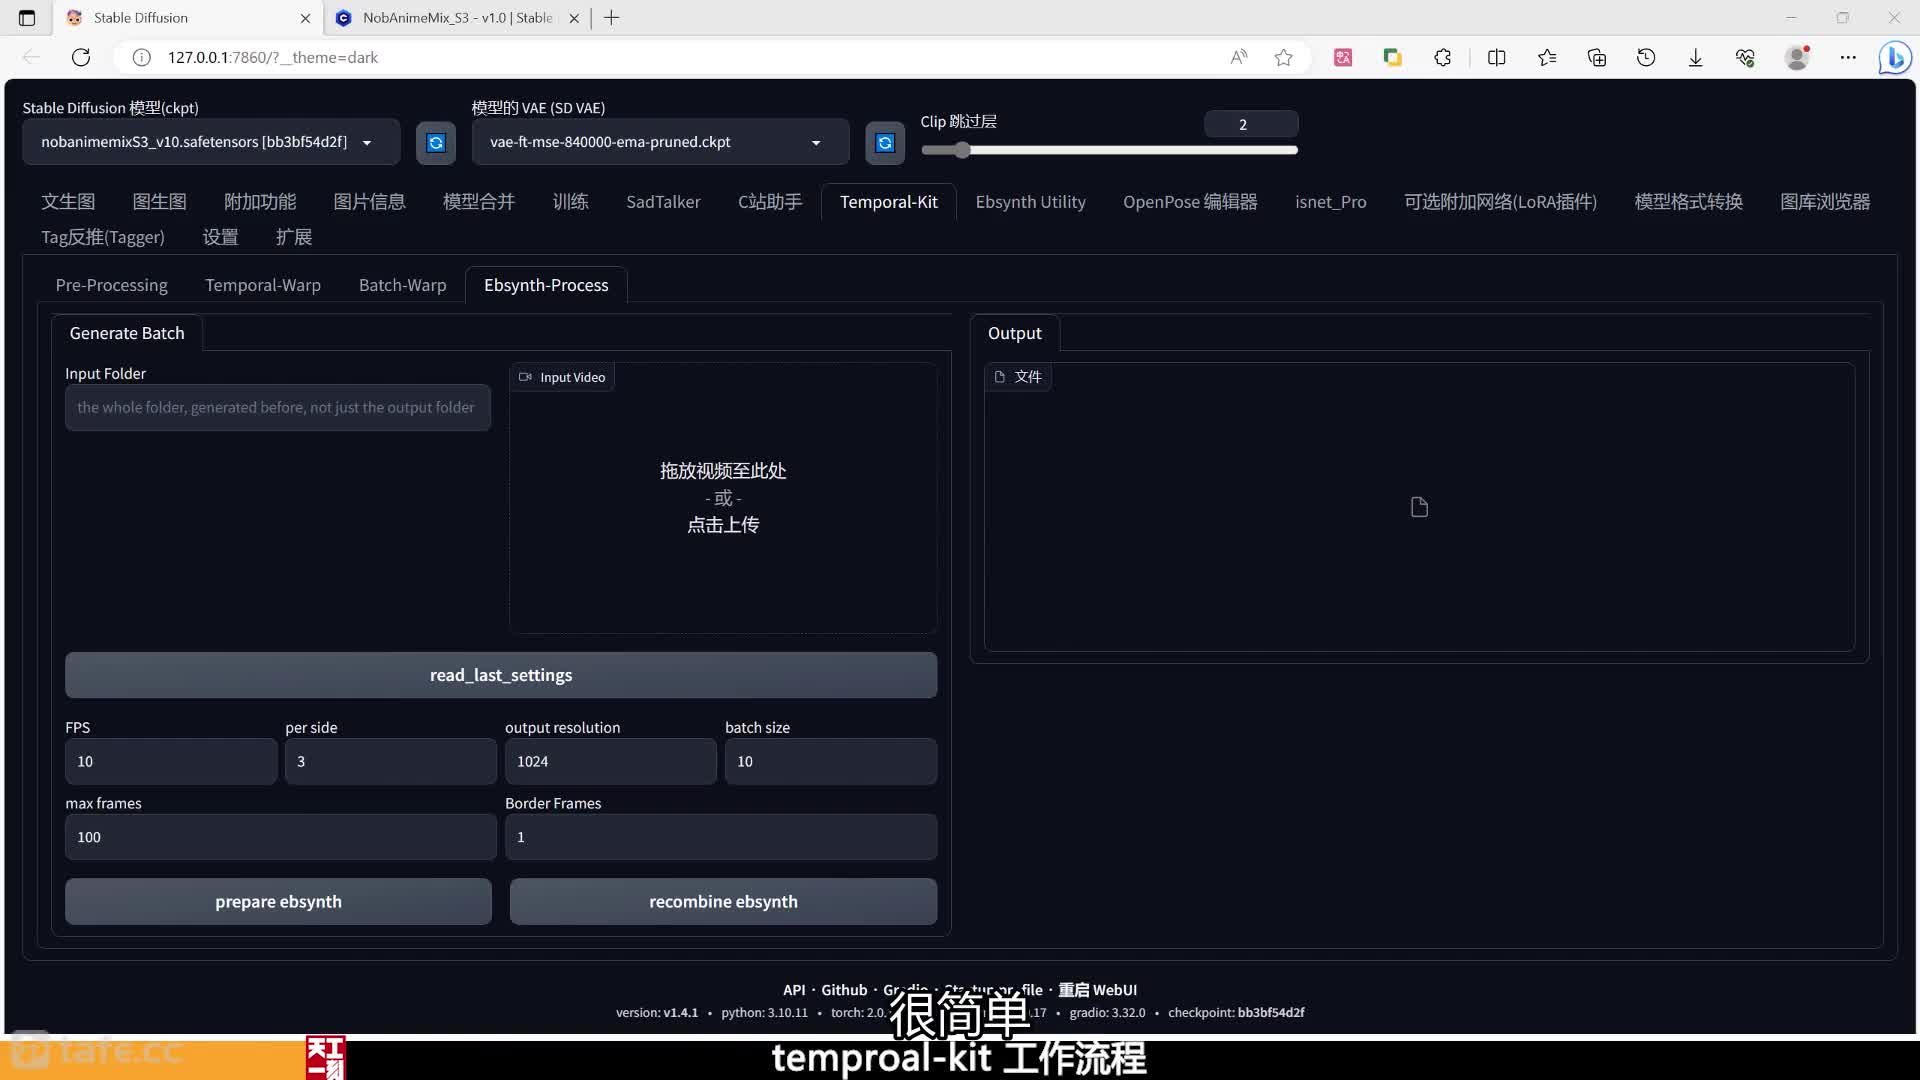Open the 扩展 tab

click(x=294, y=237)
